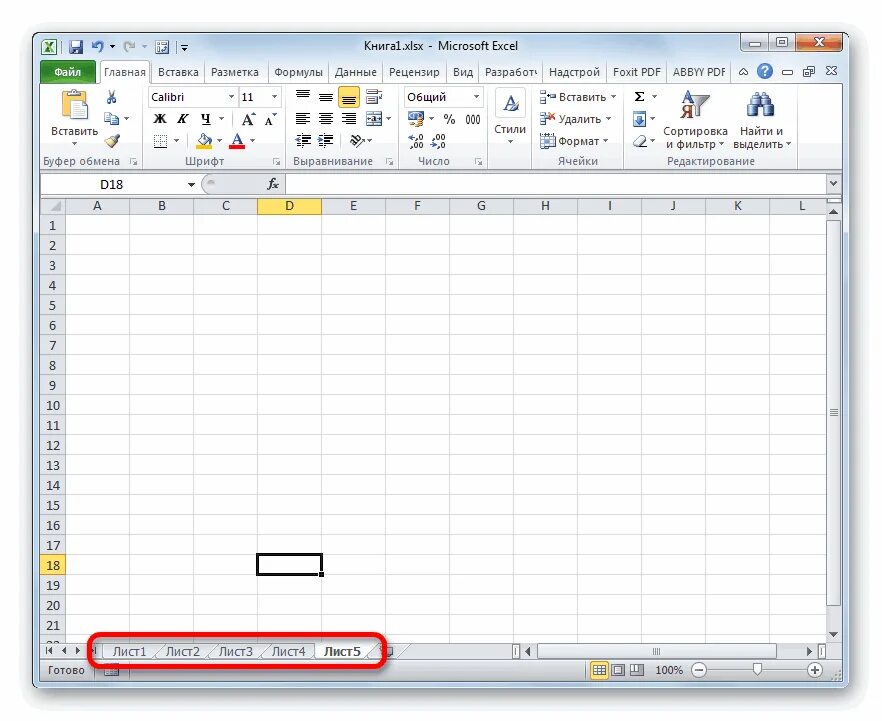Zoom in with plus button

click(814, 670)
